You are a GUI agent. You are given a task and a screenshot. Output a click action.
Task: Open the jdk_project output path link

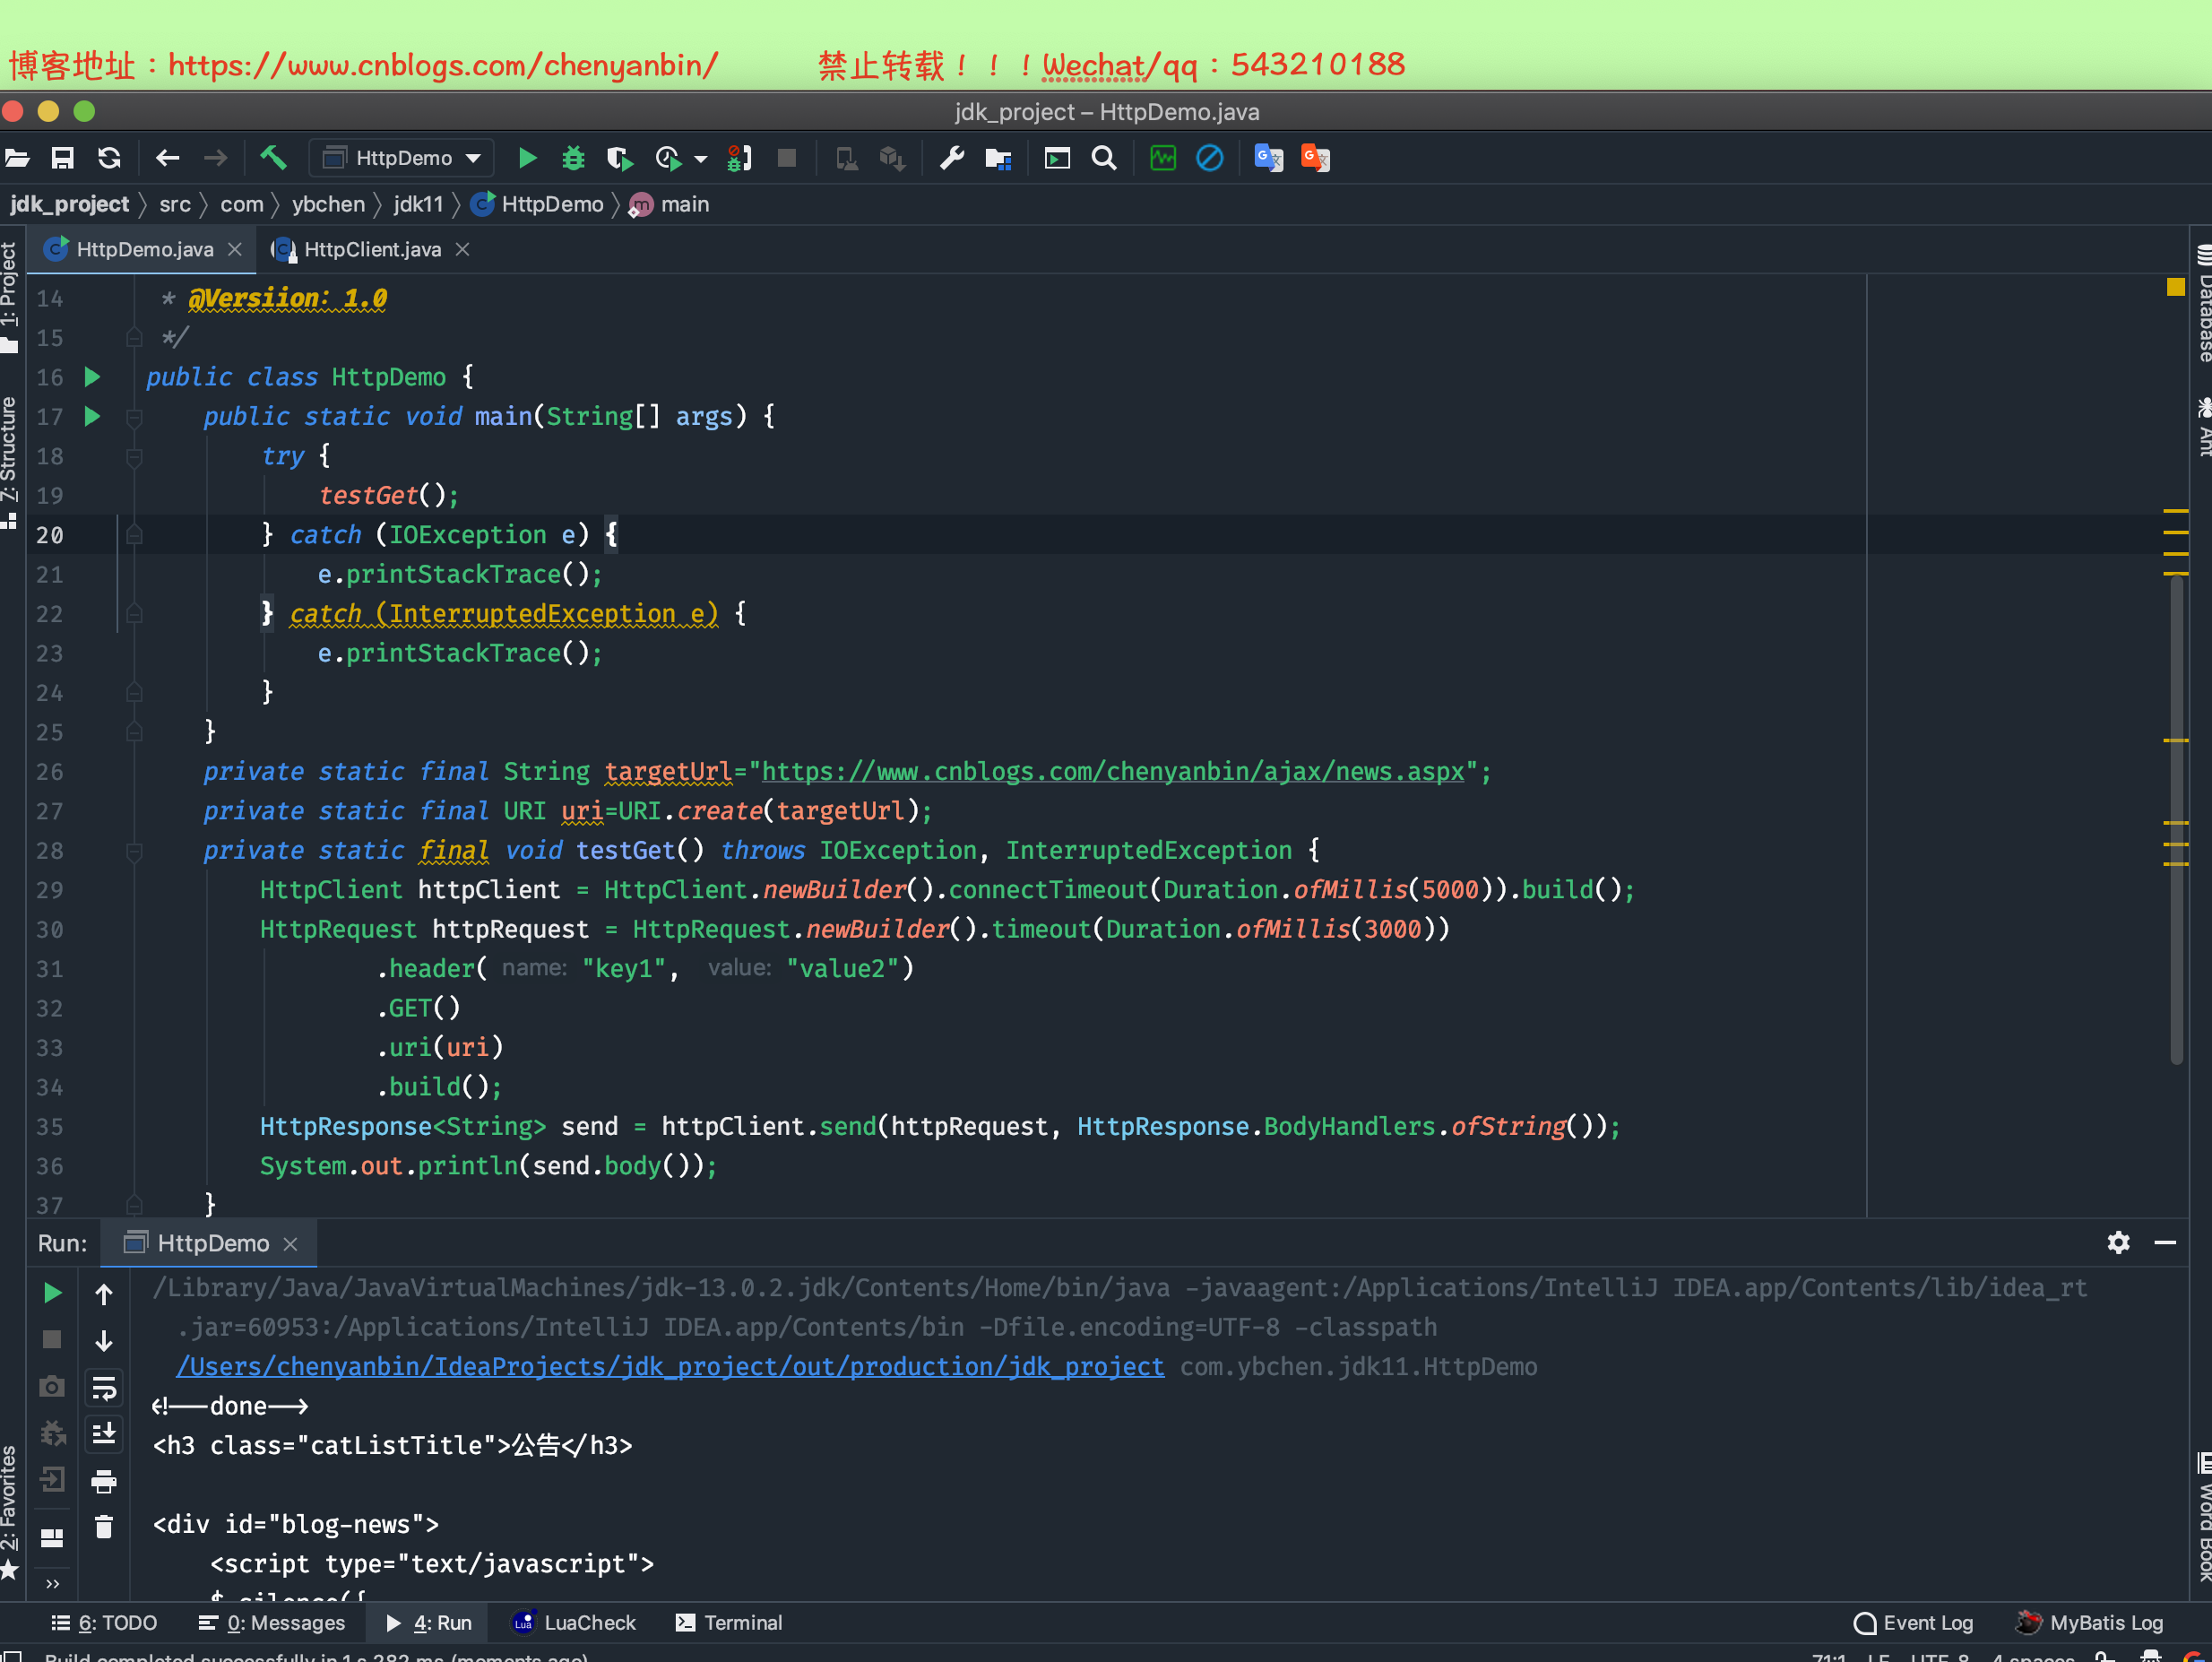(670, 1366)
